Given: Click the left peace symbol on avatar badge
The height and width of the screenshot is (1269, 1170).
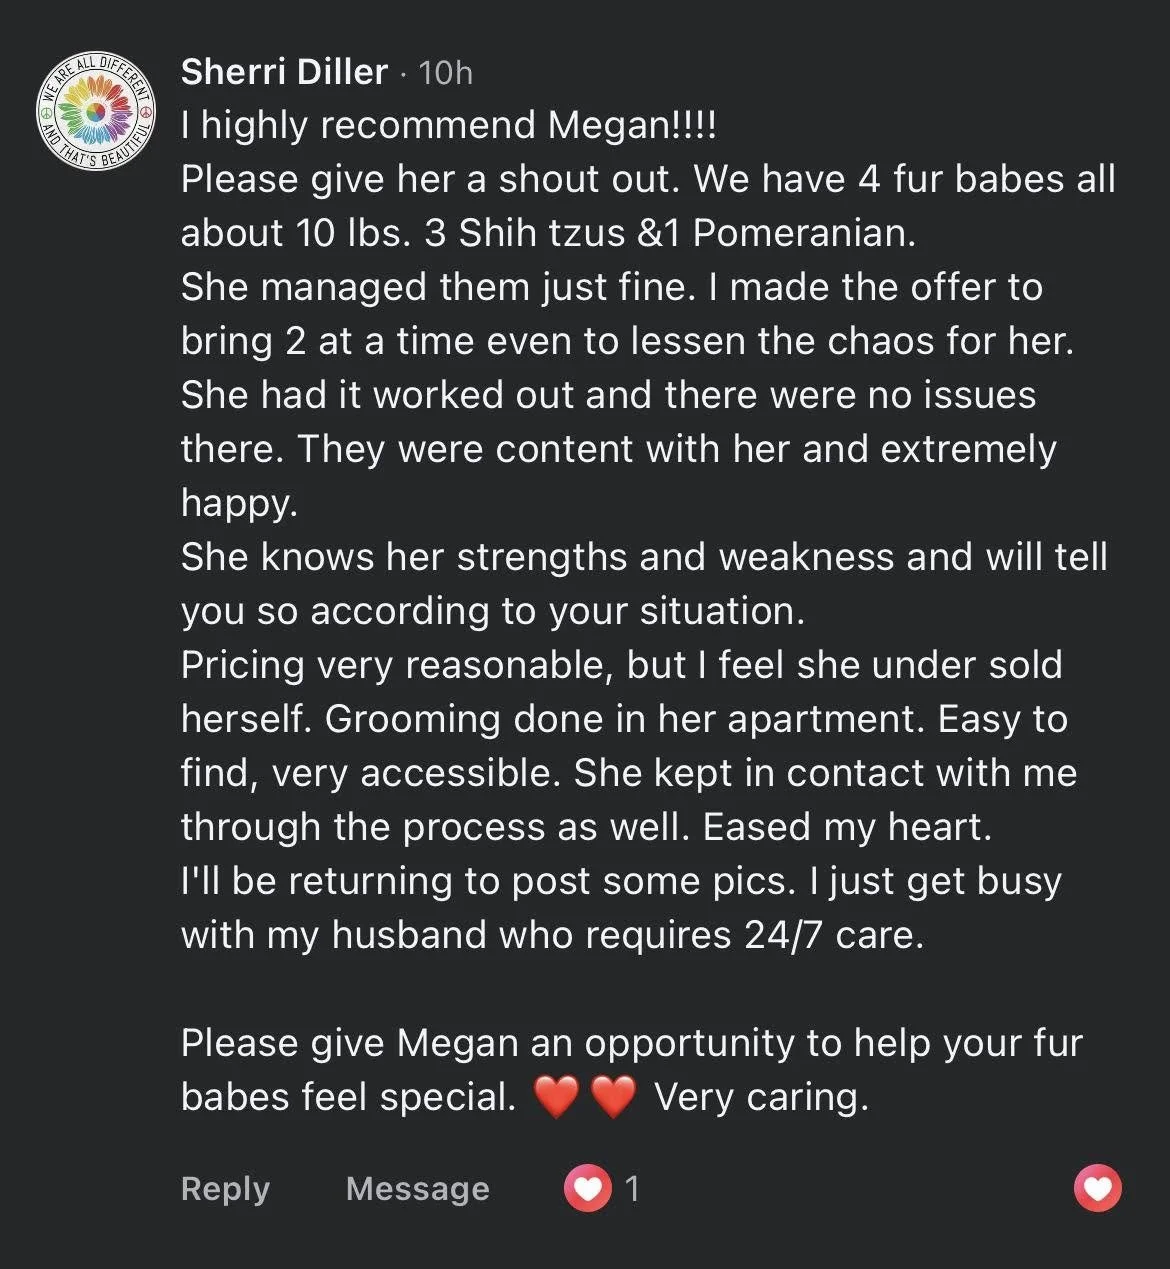Looking at the screenshot, I should 46,112.
